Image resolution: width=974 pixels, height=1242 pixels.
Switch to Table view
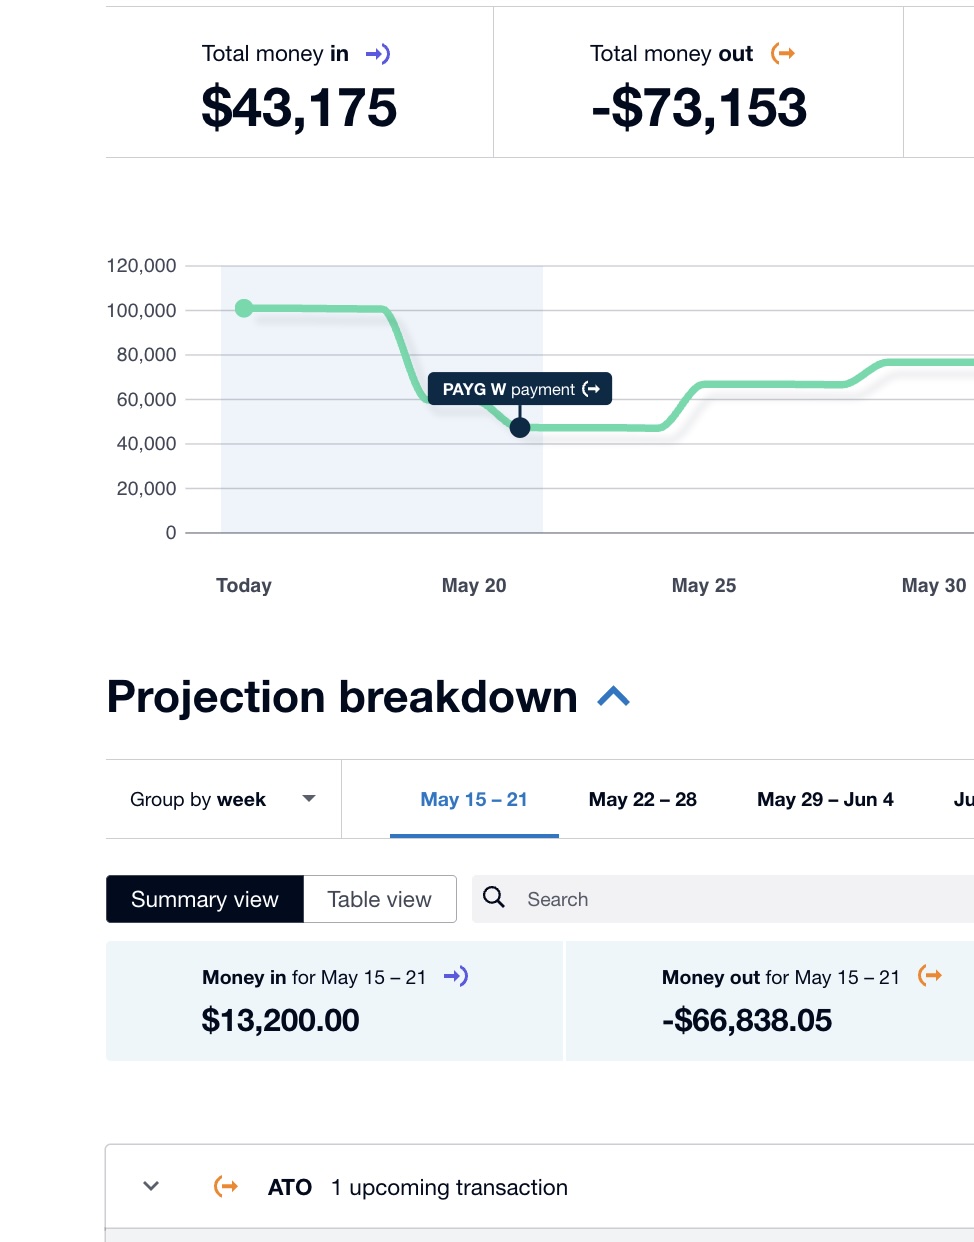(380, 899)
